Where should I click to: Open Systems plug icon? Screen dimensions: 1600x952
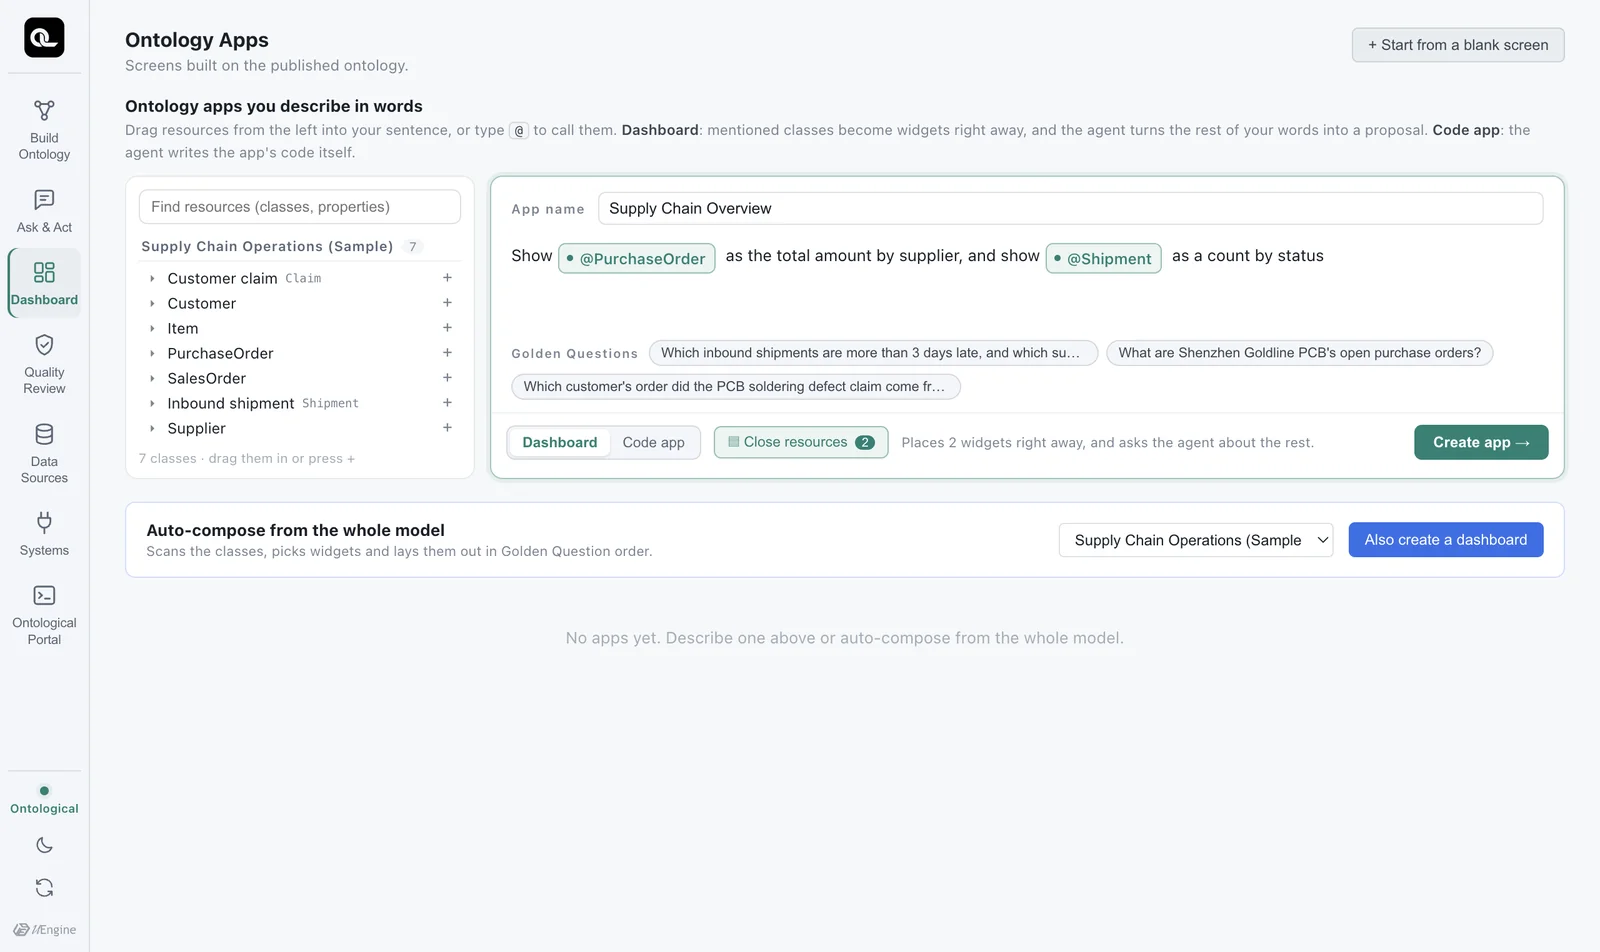pos(44,522)
